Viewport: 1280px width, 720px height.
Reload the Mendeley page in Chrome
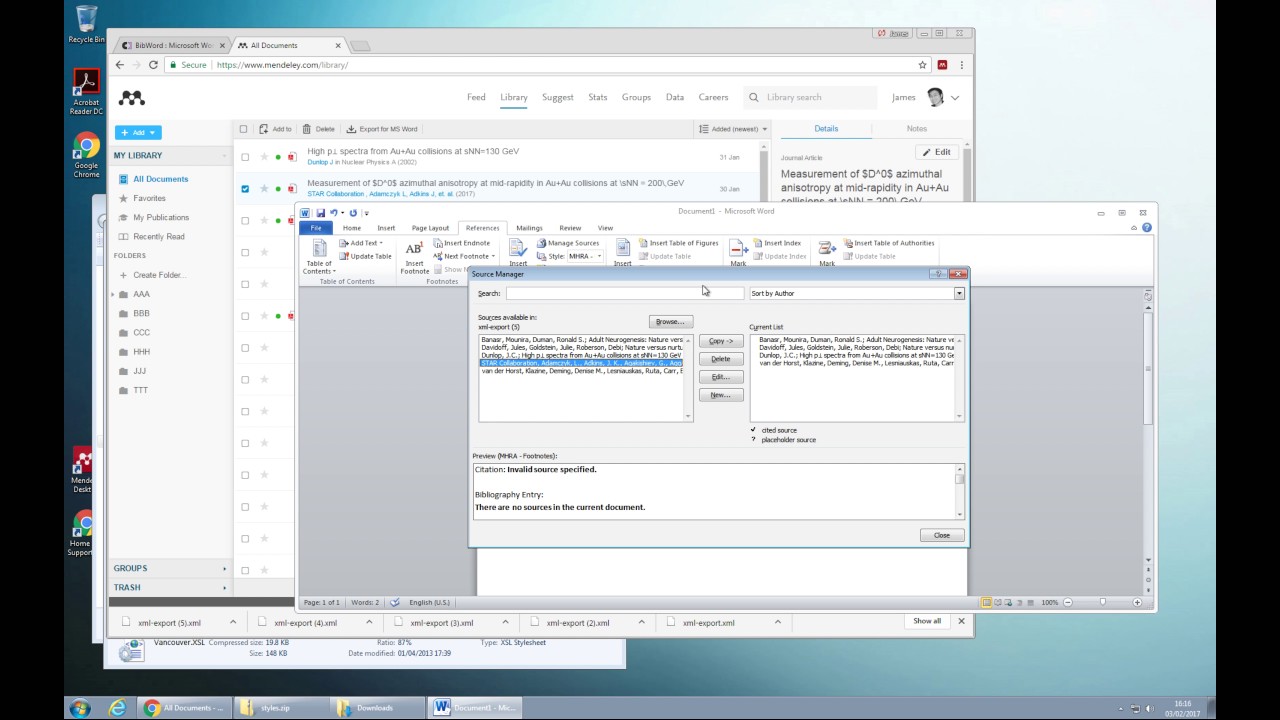(x=153, y=65)
